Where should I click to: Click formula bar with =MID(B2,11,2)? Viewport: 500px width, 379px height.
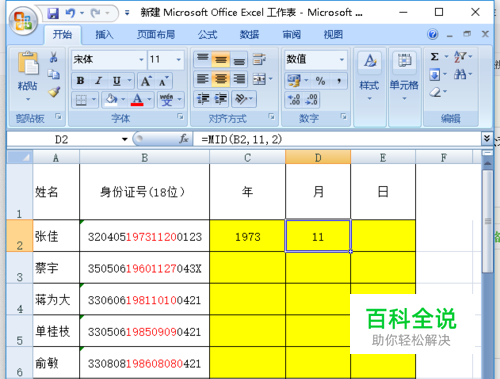click(337, 139)
